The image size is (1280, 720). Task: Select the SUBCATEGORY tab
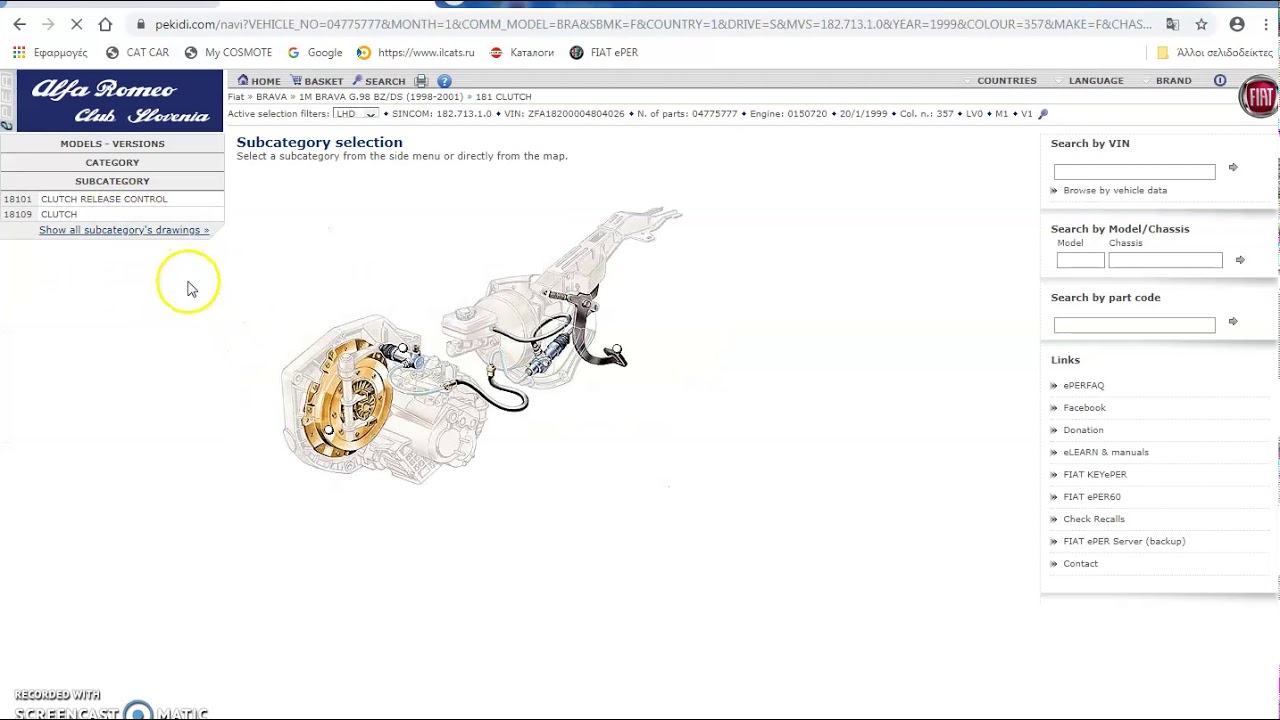[112, 181]
